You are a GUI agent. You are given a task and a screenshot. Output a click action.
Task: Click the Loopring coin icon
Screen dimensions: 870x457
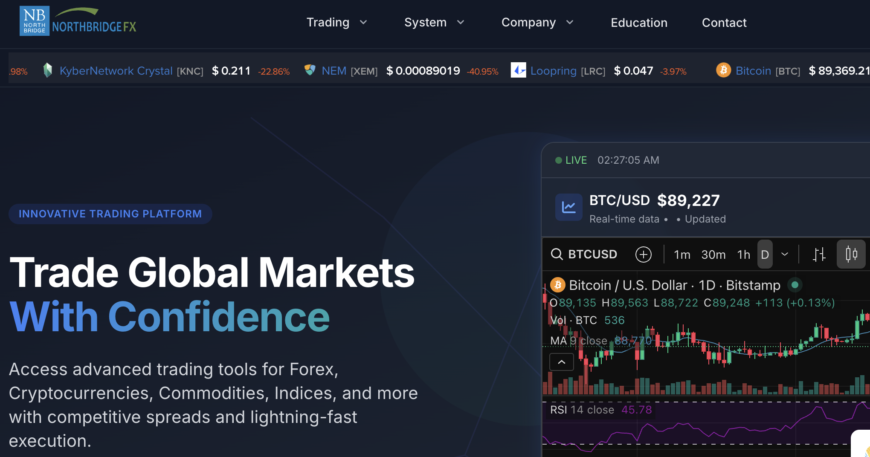tap(518, 70)
